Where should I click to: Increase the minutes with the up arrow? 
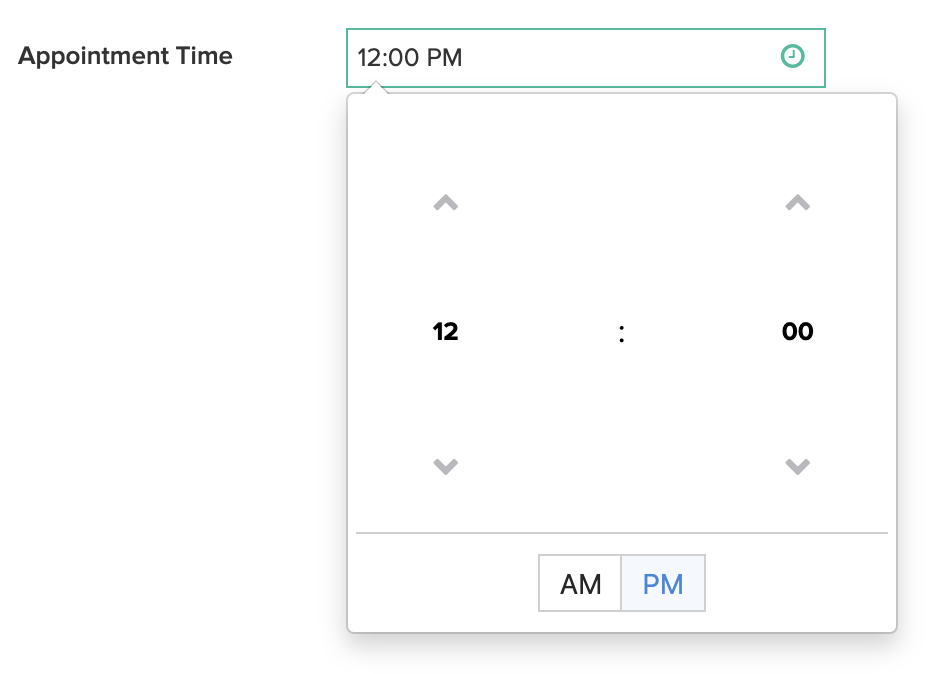(797, 203)
